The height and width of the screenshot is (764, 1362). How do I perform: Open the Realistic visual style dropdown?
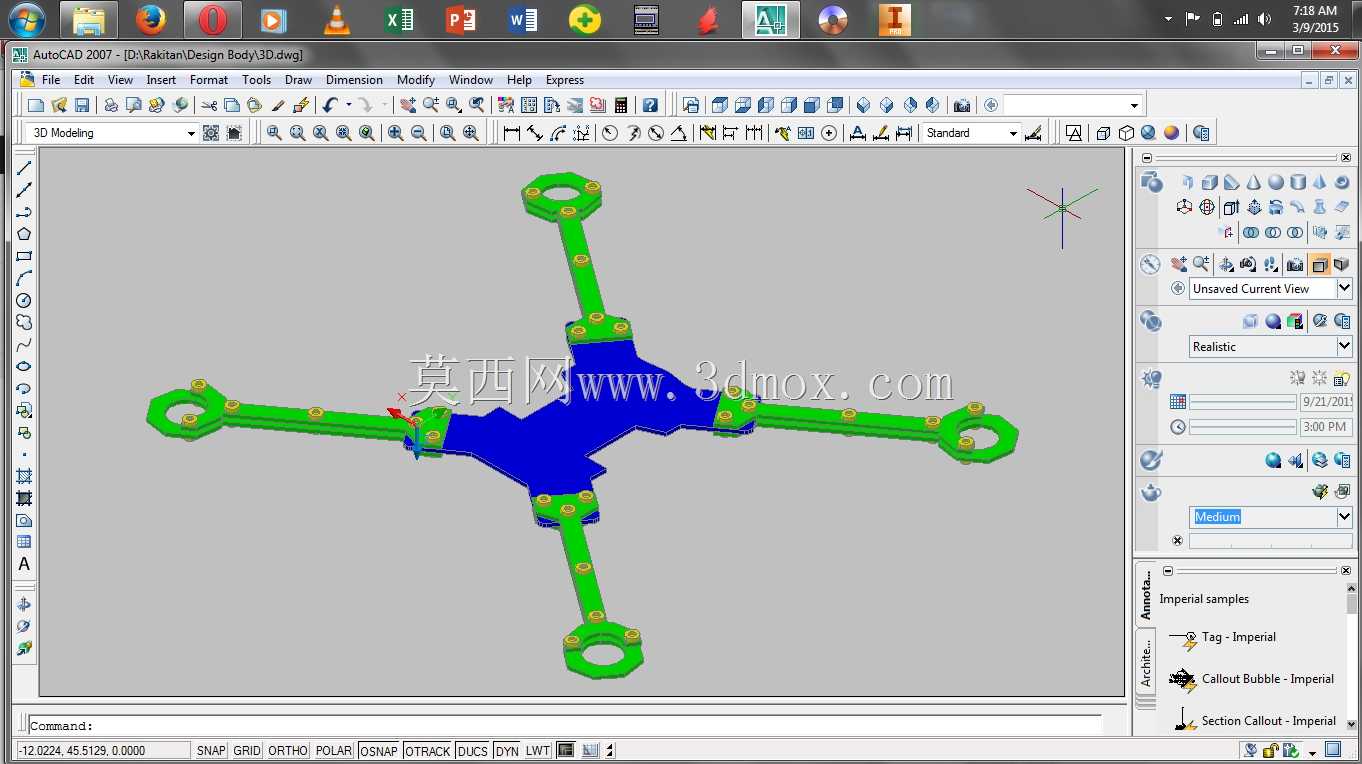pos(1344,346)
